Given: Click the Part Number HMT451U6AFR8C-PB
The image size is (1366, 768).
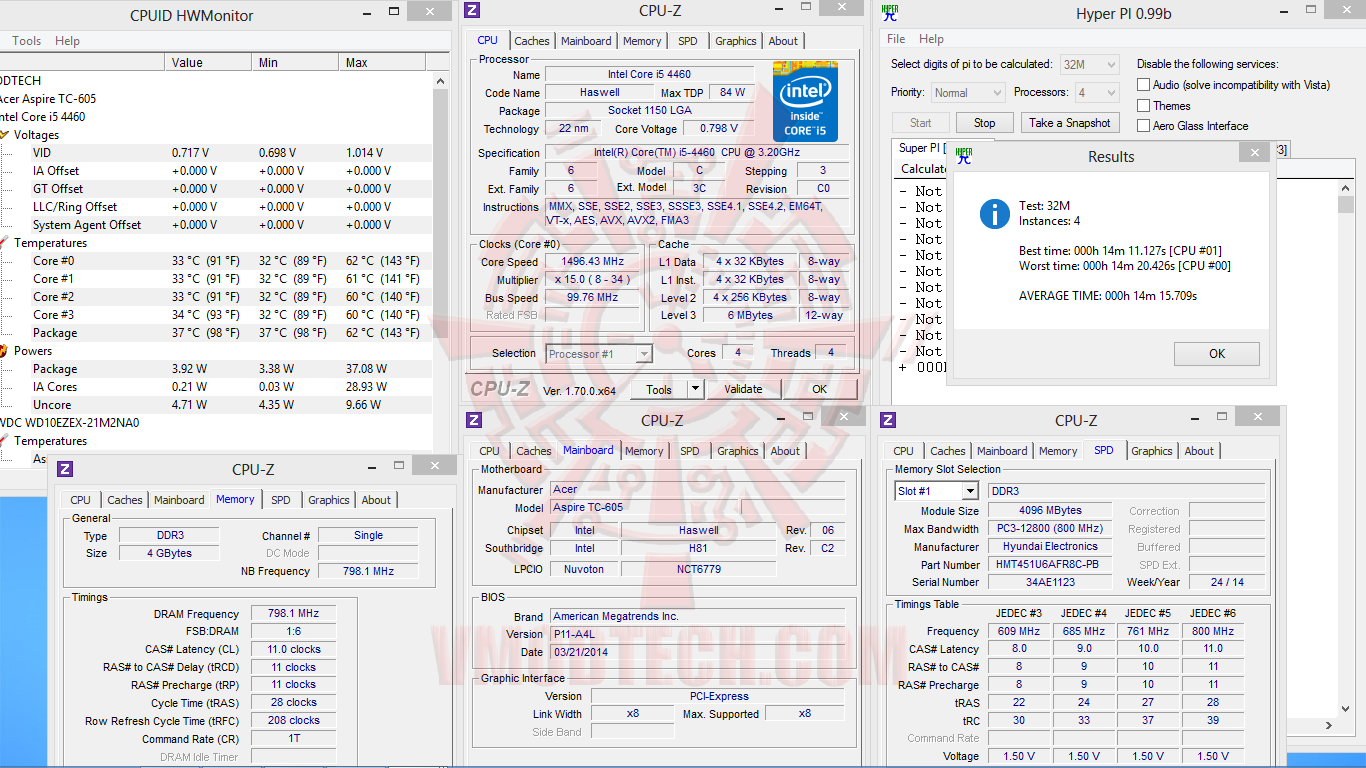Looking at the screenshot, I should 1050,565.
